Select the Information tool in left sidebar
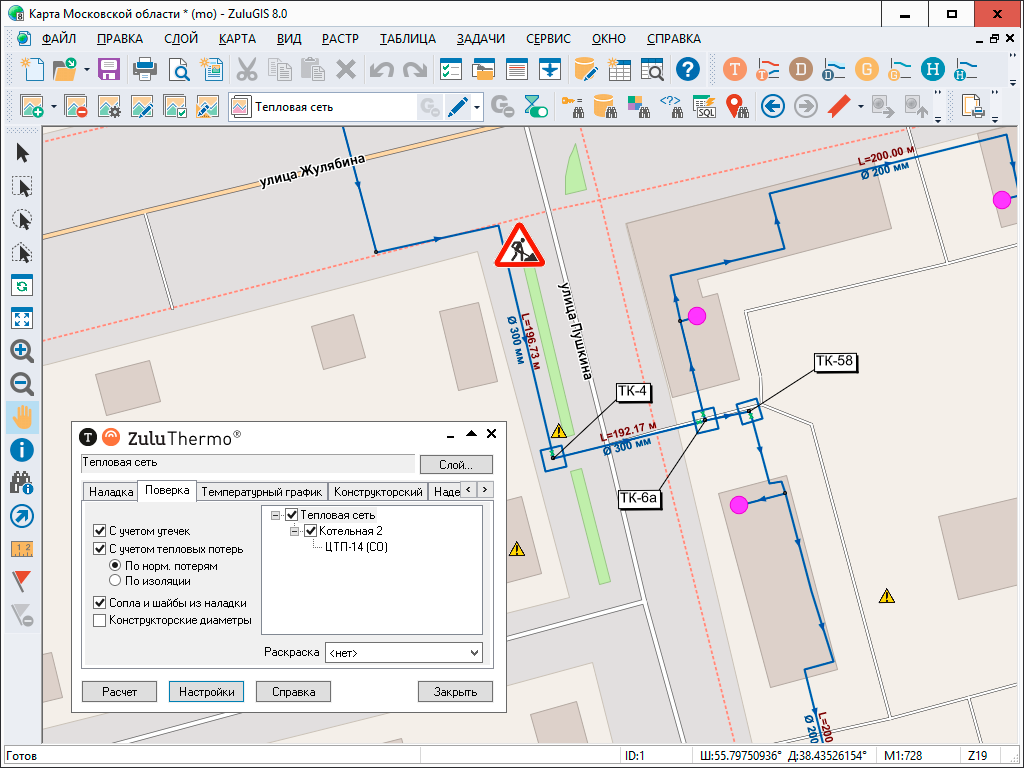This screenshot has width=1024, height=768. pyautogui.click(x=22, y=450)
